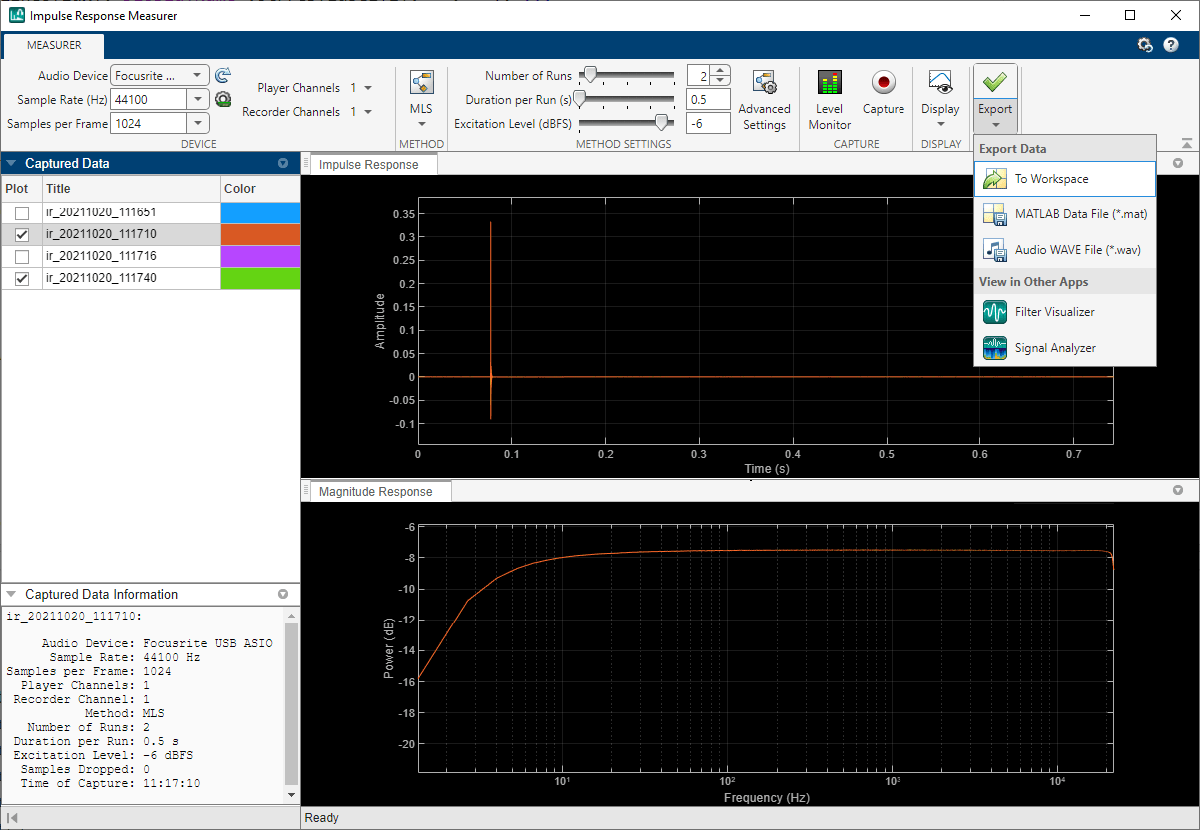The width and height of the screenshot is (1200, 830).
Task: Open Signal Analyzer from export menu
Action: (x=1055, y=348)
